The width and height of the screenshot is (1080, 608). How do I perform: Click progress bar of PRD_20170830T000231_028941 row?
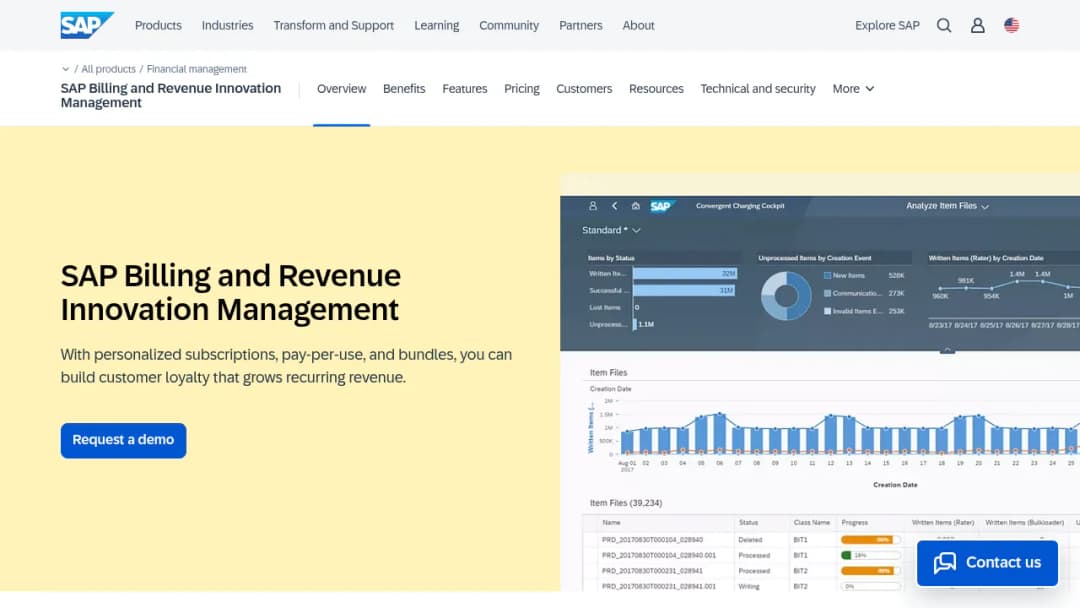tap(870, 571)
